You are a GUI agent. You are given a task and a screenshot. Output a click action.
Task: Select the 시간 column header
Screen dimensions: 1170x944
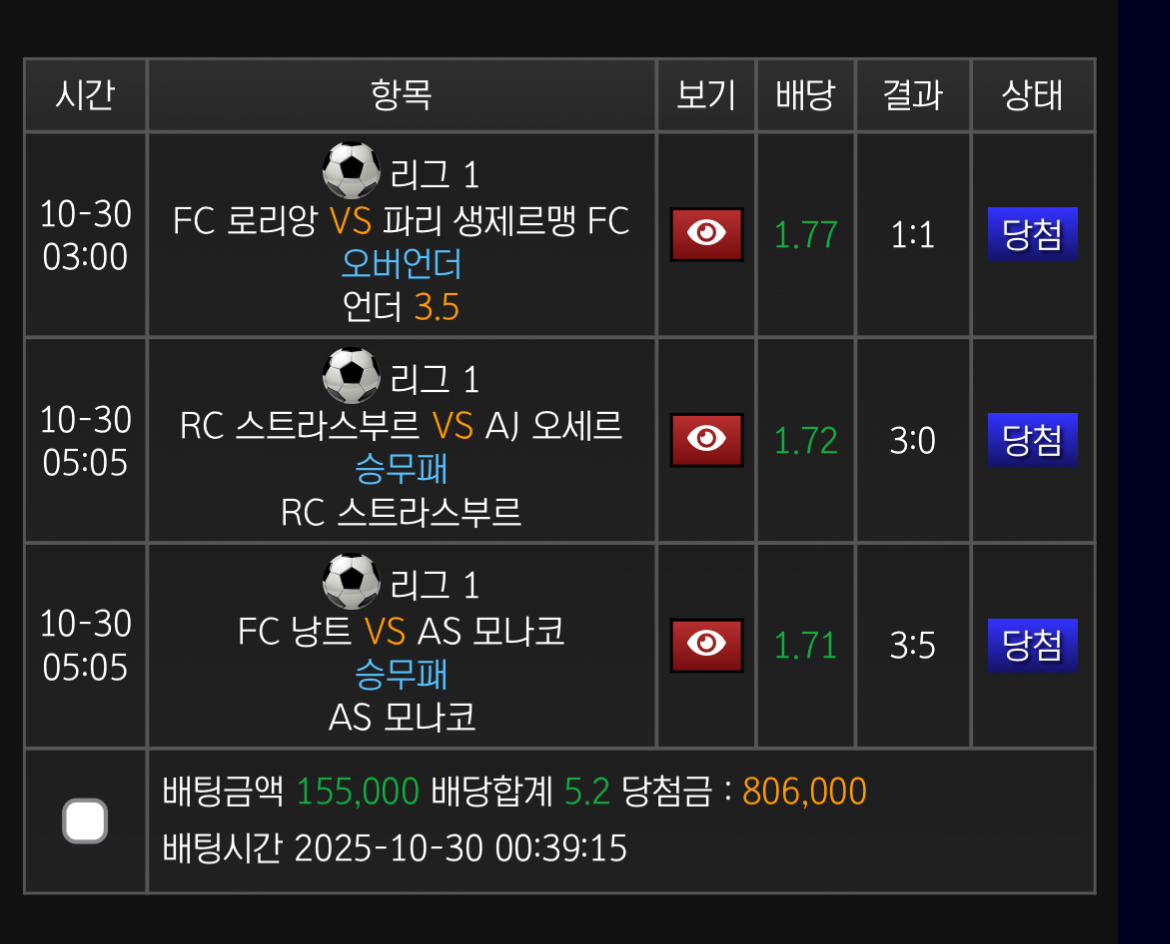pos(85,94)
